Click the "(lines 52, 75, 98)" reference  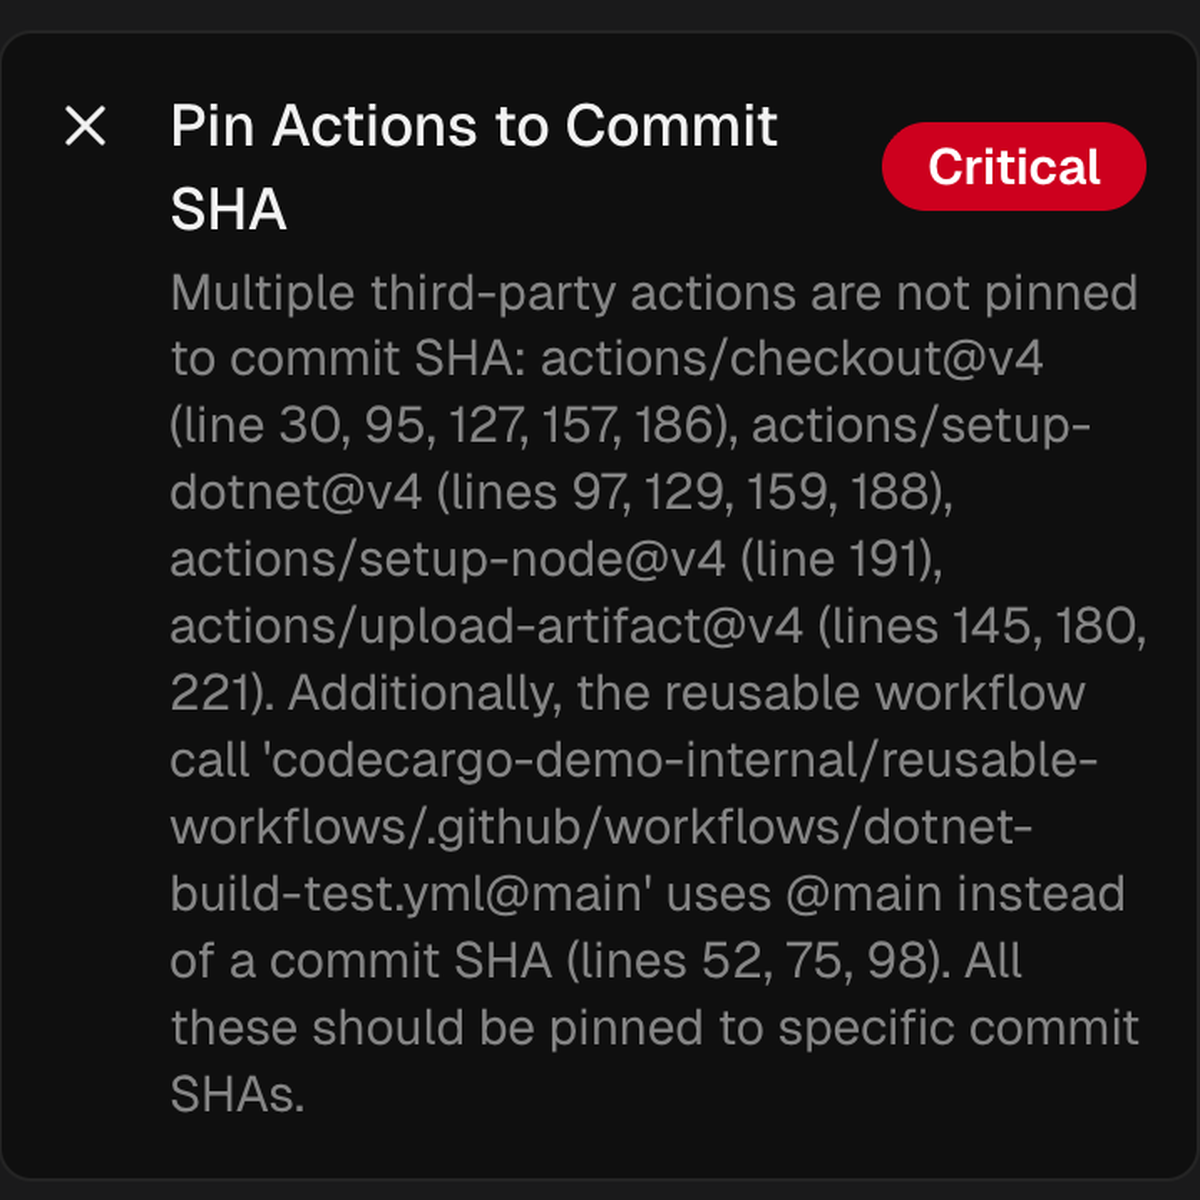pos(758,962)
